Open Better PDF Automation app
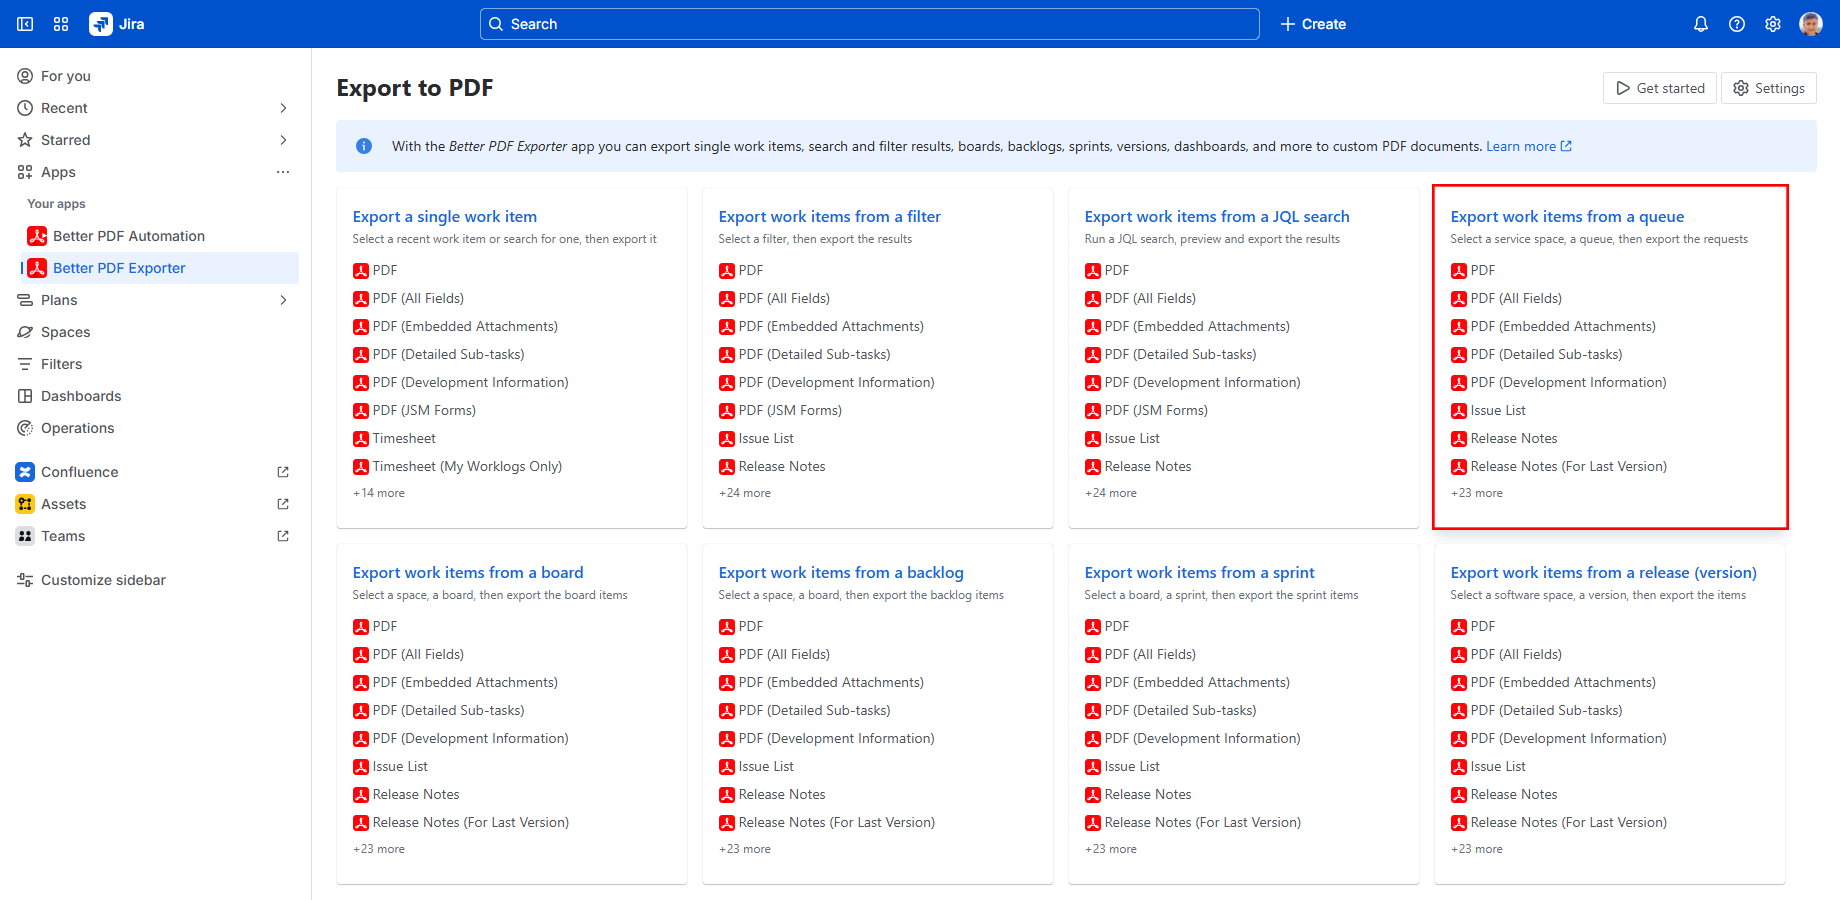1840x900 pixels. 128,236
